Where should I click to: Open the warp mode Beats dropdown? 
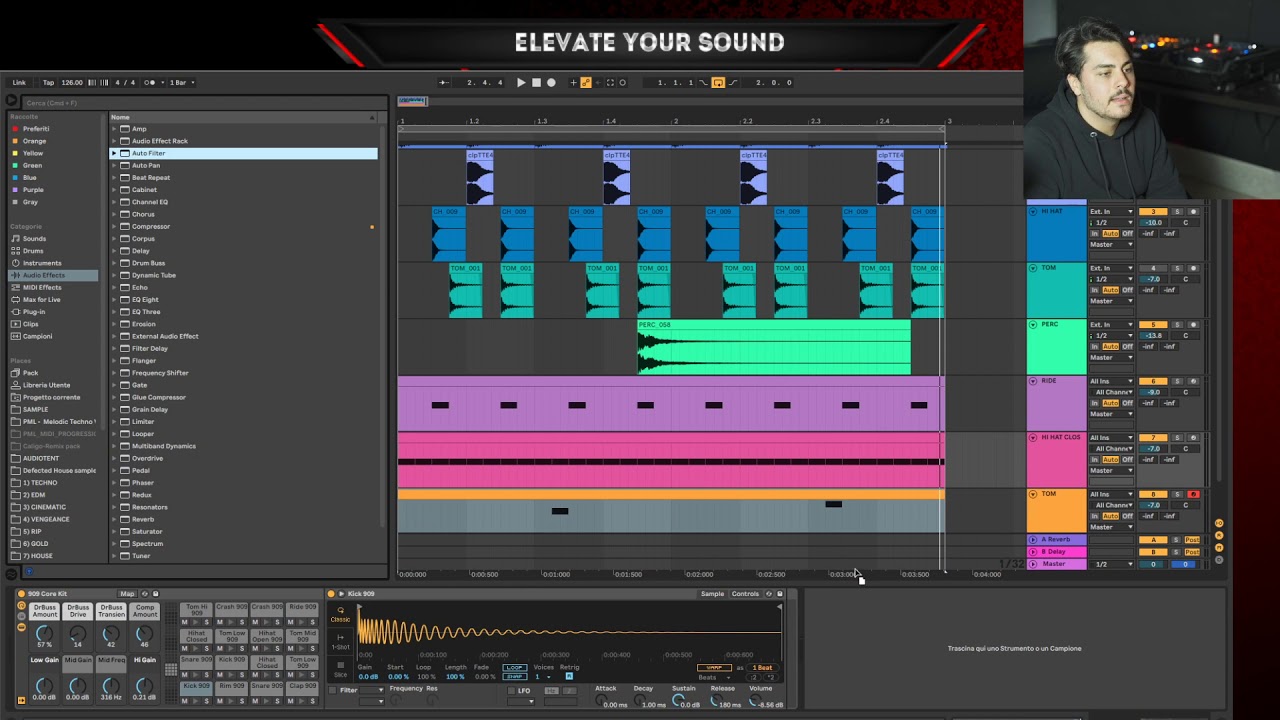pyautogui.click(x=714, y=677)
